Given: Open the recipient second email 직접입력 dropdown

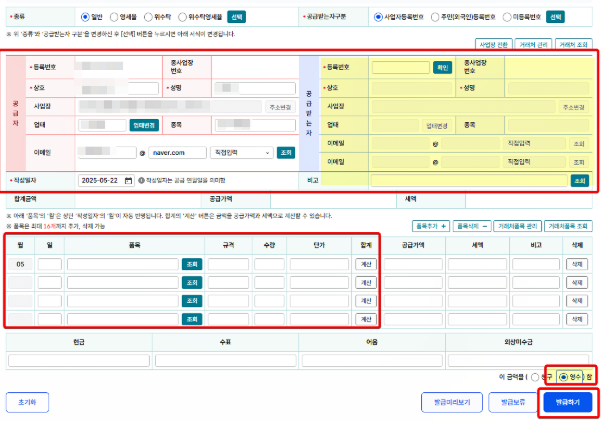Looking at the screenshot, I should click(534, 162).
